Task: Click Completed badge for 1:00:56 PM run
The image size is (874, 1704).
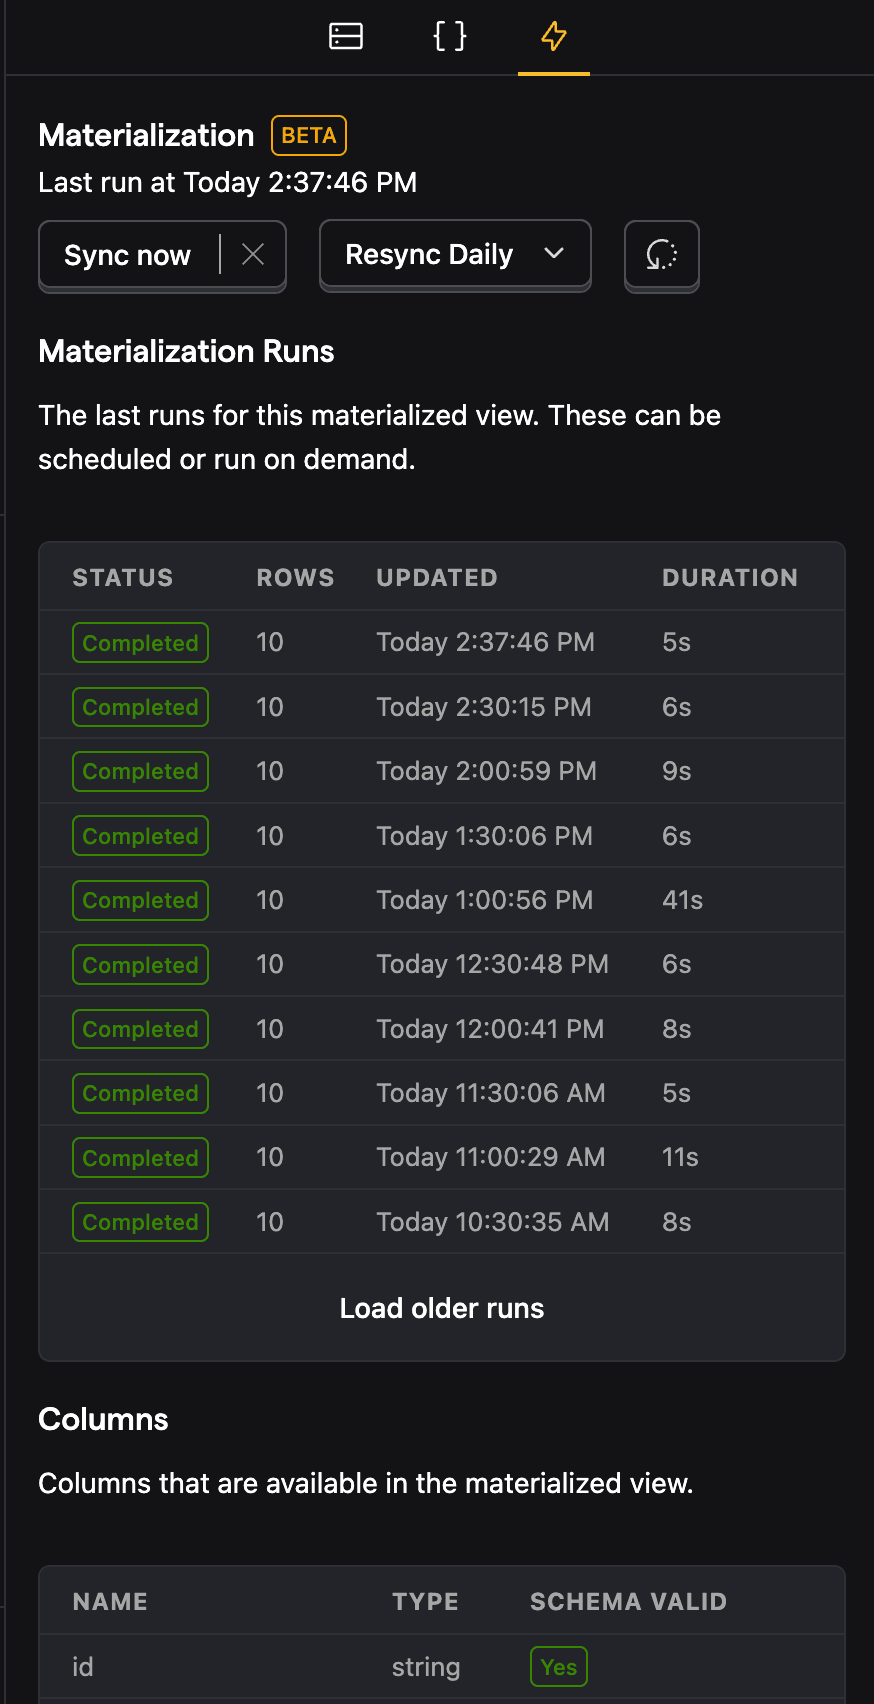Action: point(140,900)
